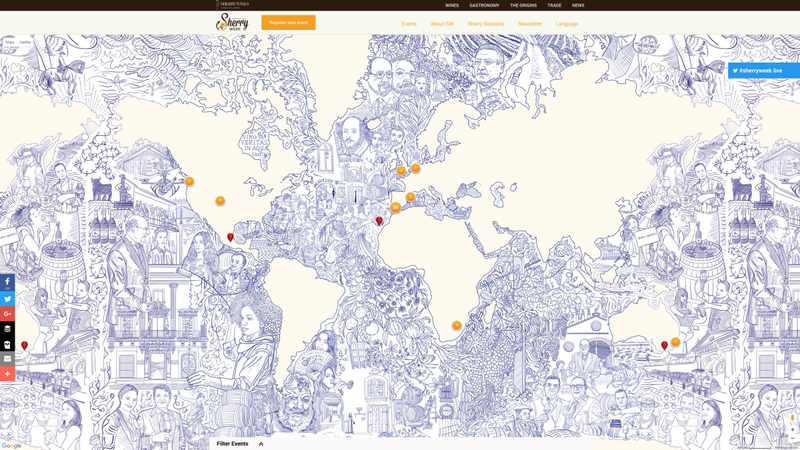Open orange cluster over South Africa
Screen dimensions: 800x450
[457, 326]
